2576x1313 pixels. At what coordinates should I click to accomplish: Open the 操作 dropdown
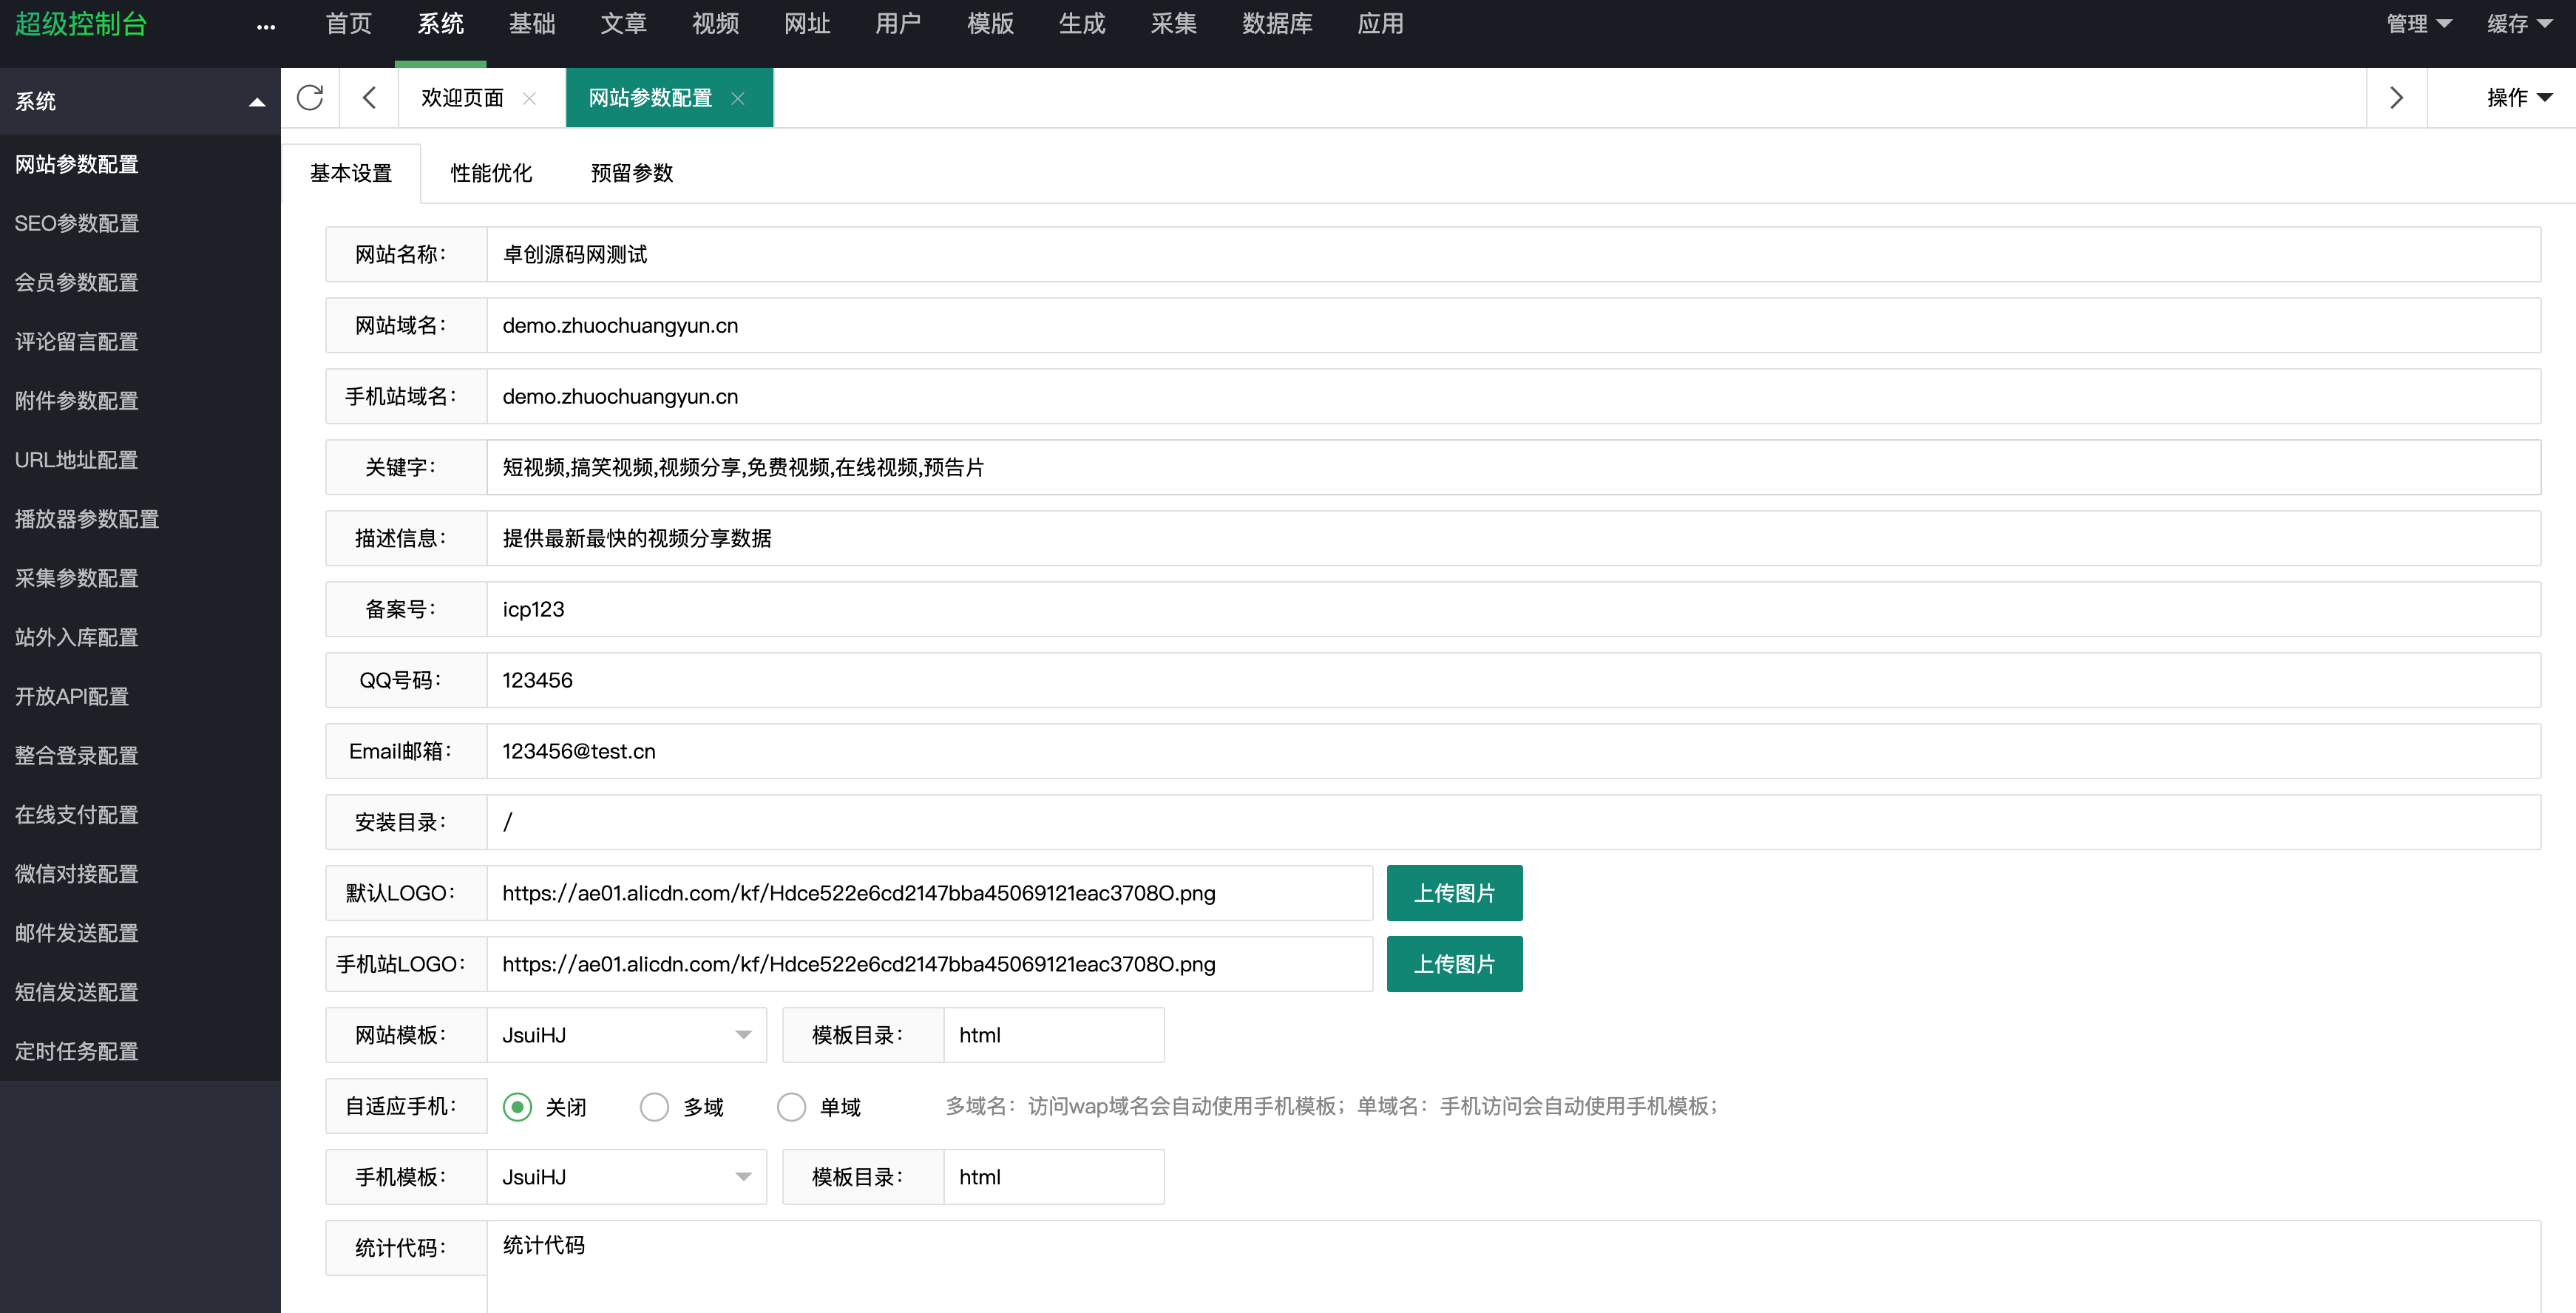(2519, 97)
